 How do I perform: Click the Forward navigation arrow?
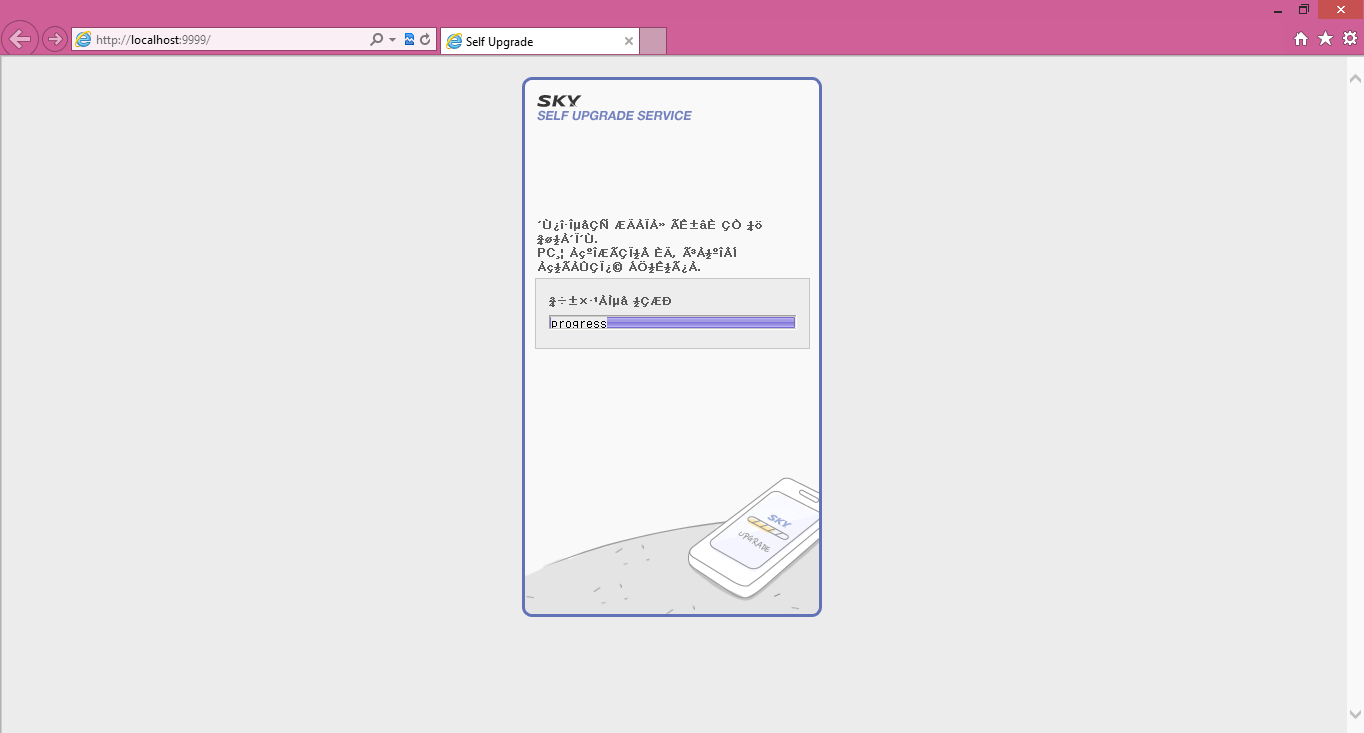(55, 40)
